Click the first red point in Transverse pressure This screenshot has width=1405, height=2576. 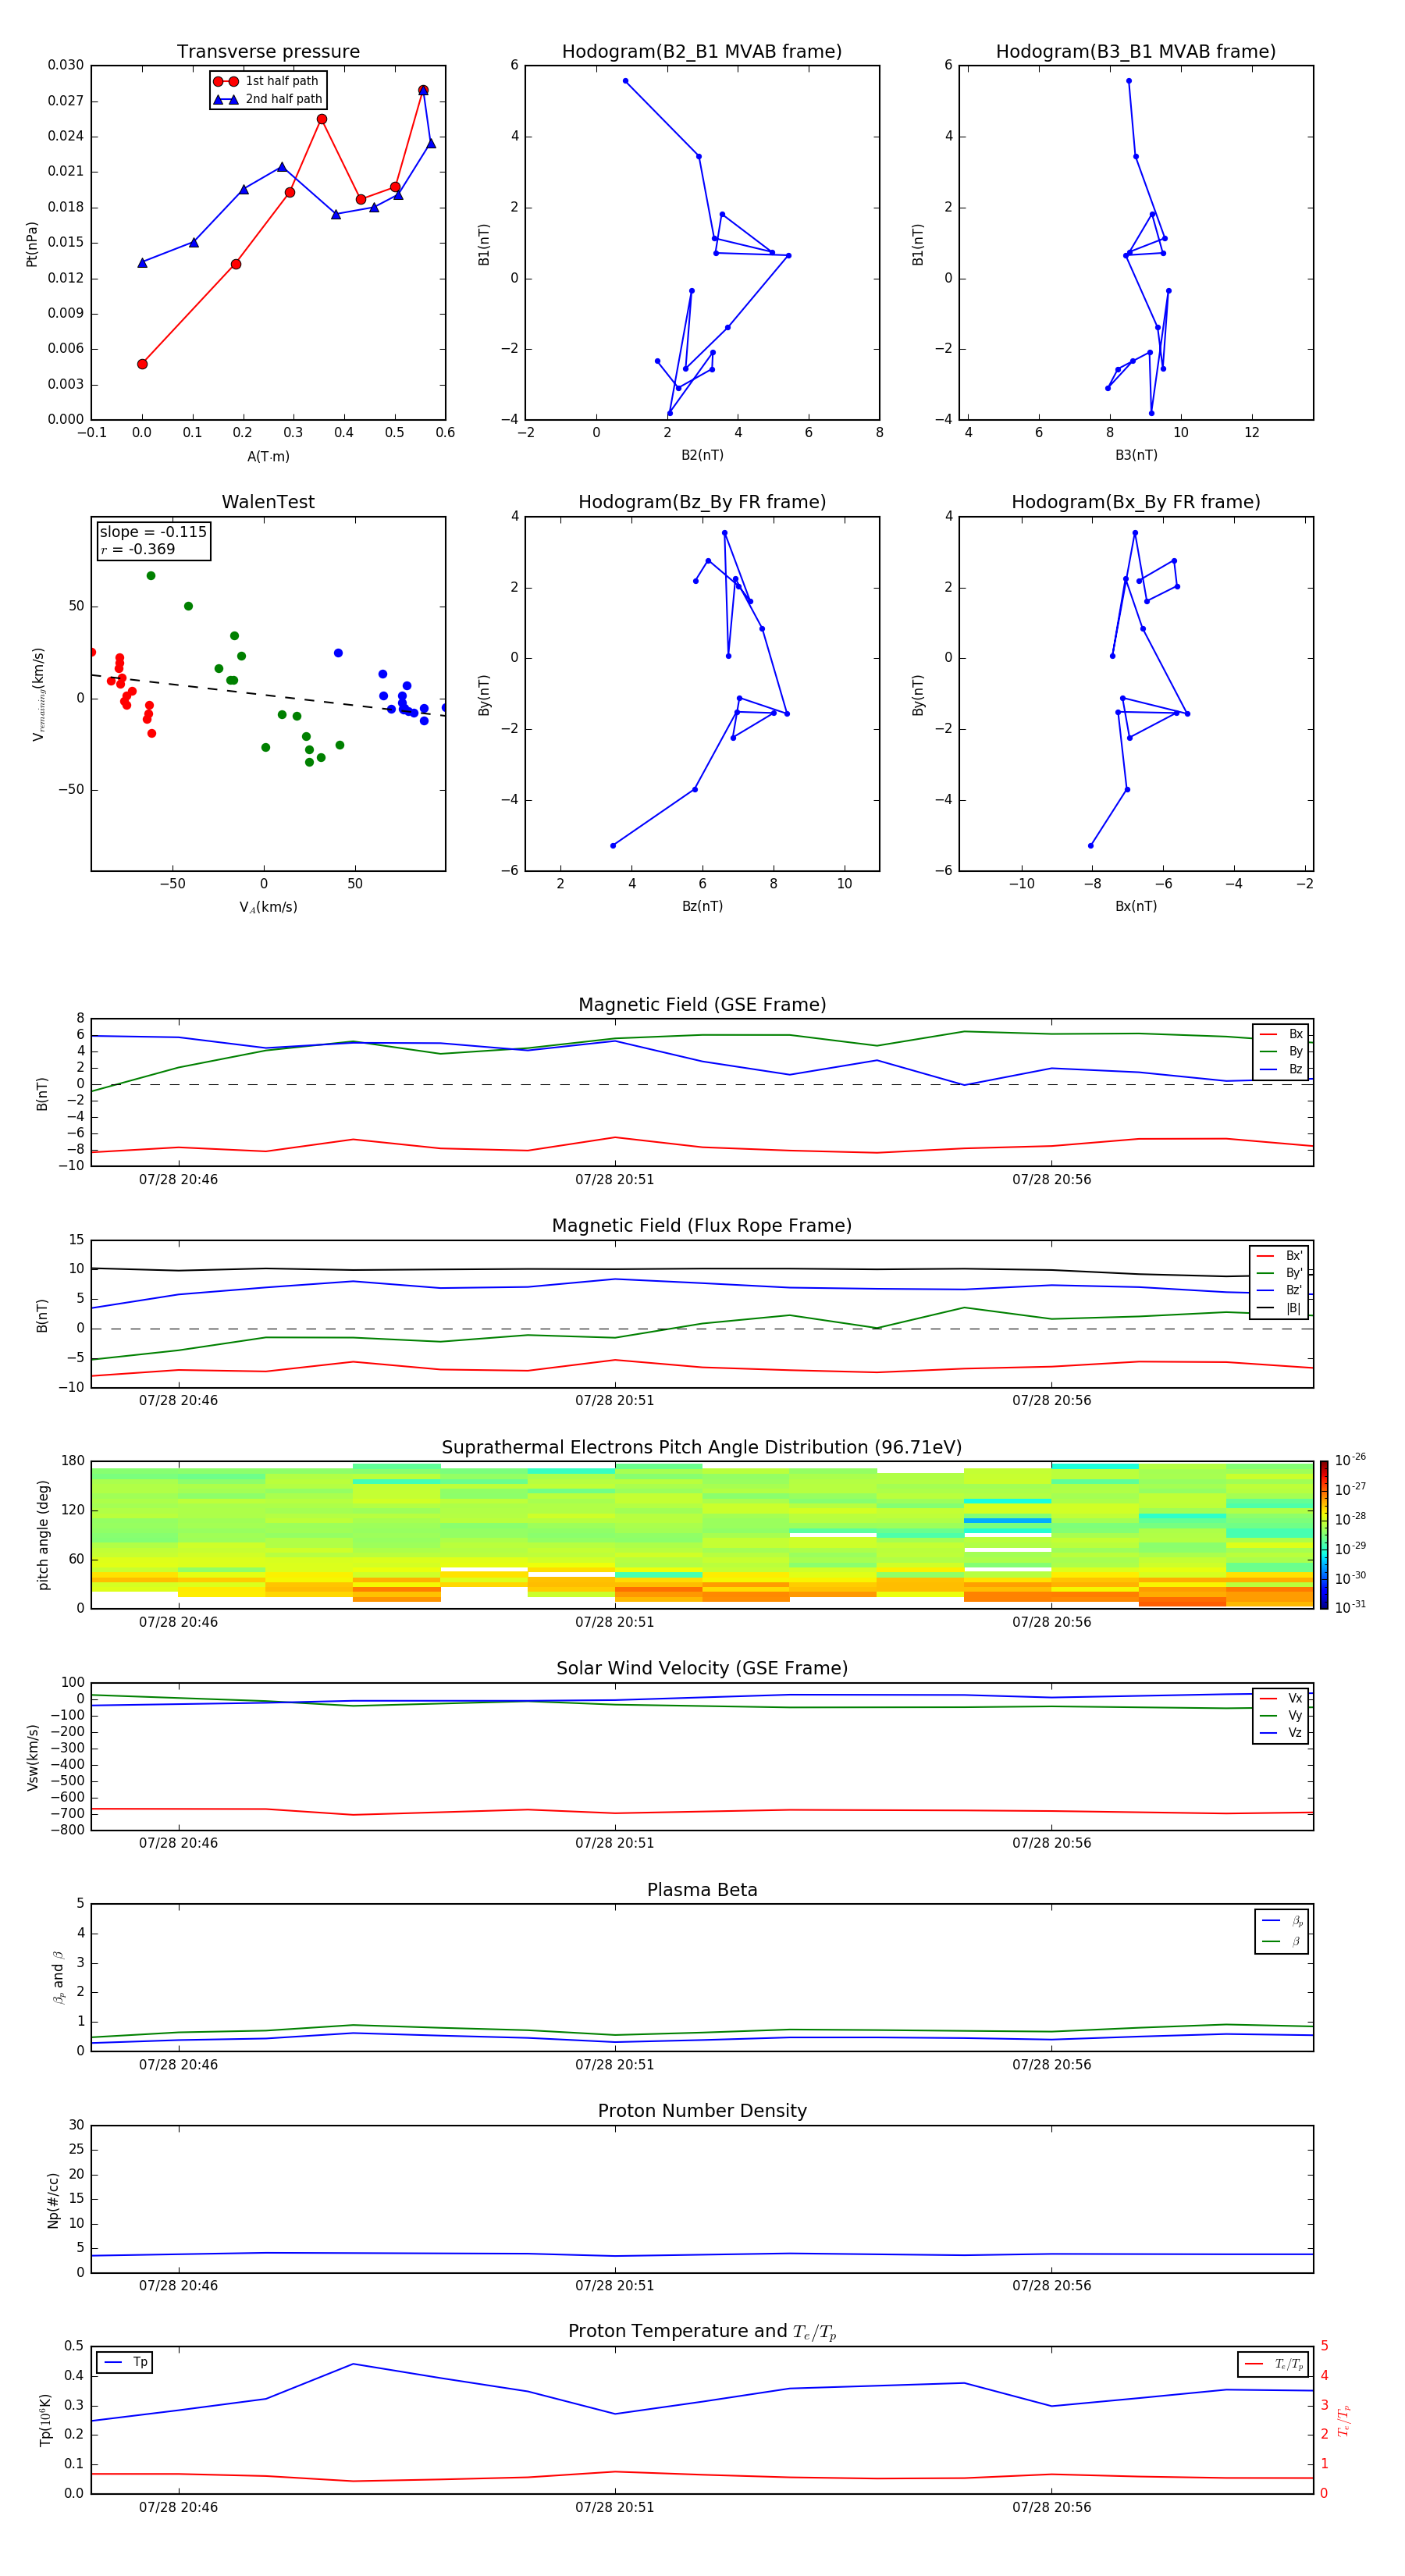[142, 364]
